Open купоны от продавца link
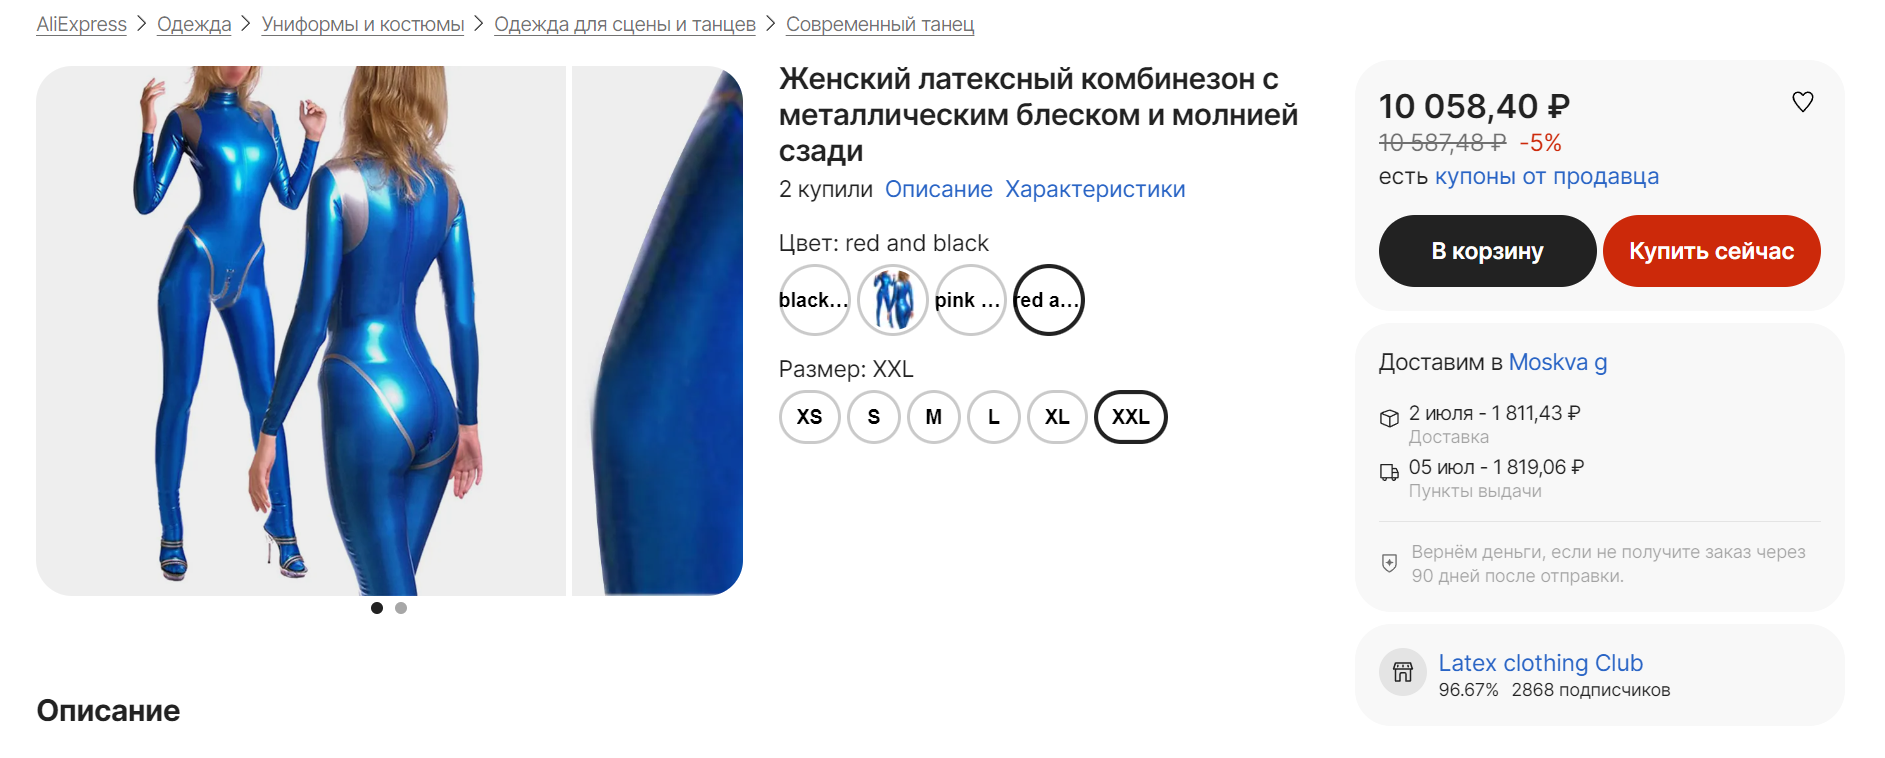The image size is (1885, 758). click(1546, 176)
